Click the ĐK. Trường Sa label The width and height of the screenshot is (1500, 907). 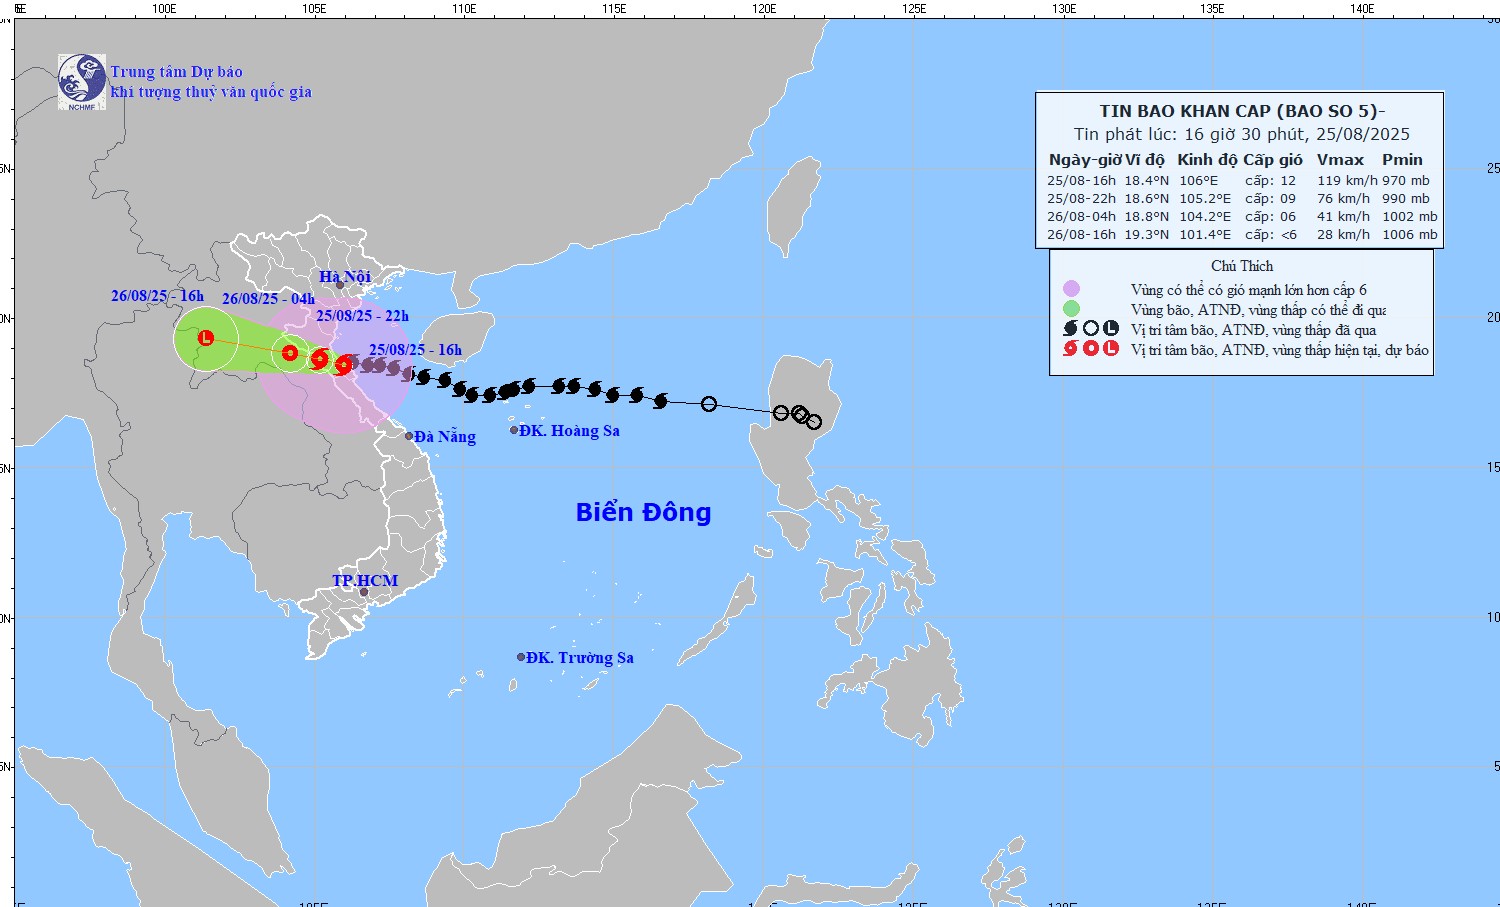click(580, 658)
